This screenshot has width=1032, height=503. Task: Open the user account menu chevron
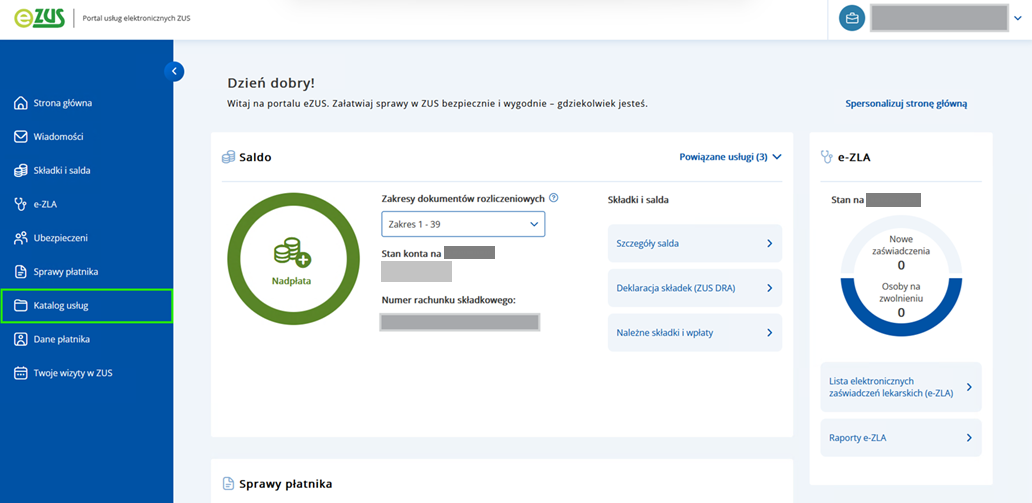click(x=1018, y=18)
